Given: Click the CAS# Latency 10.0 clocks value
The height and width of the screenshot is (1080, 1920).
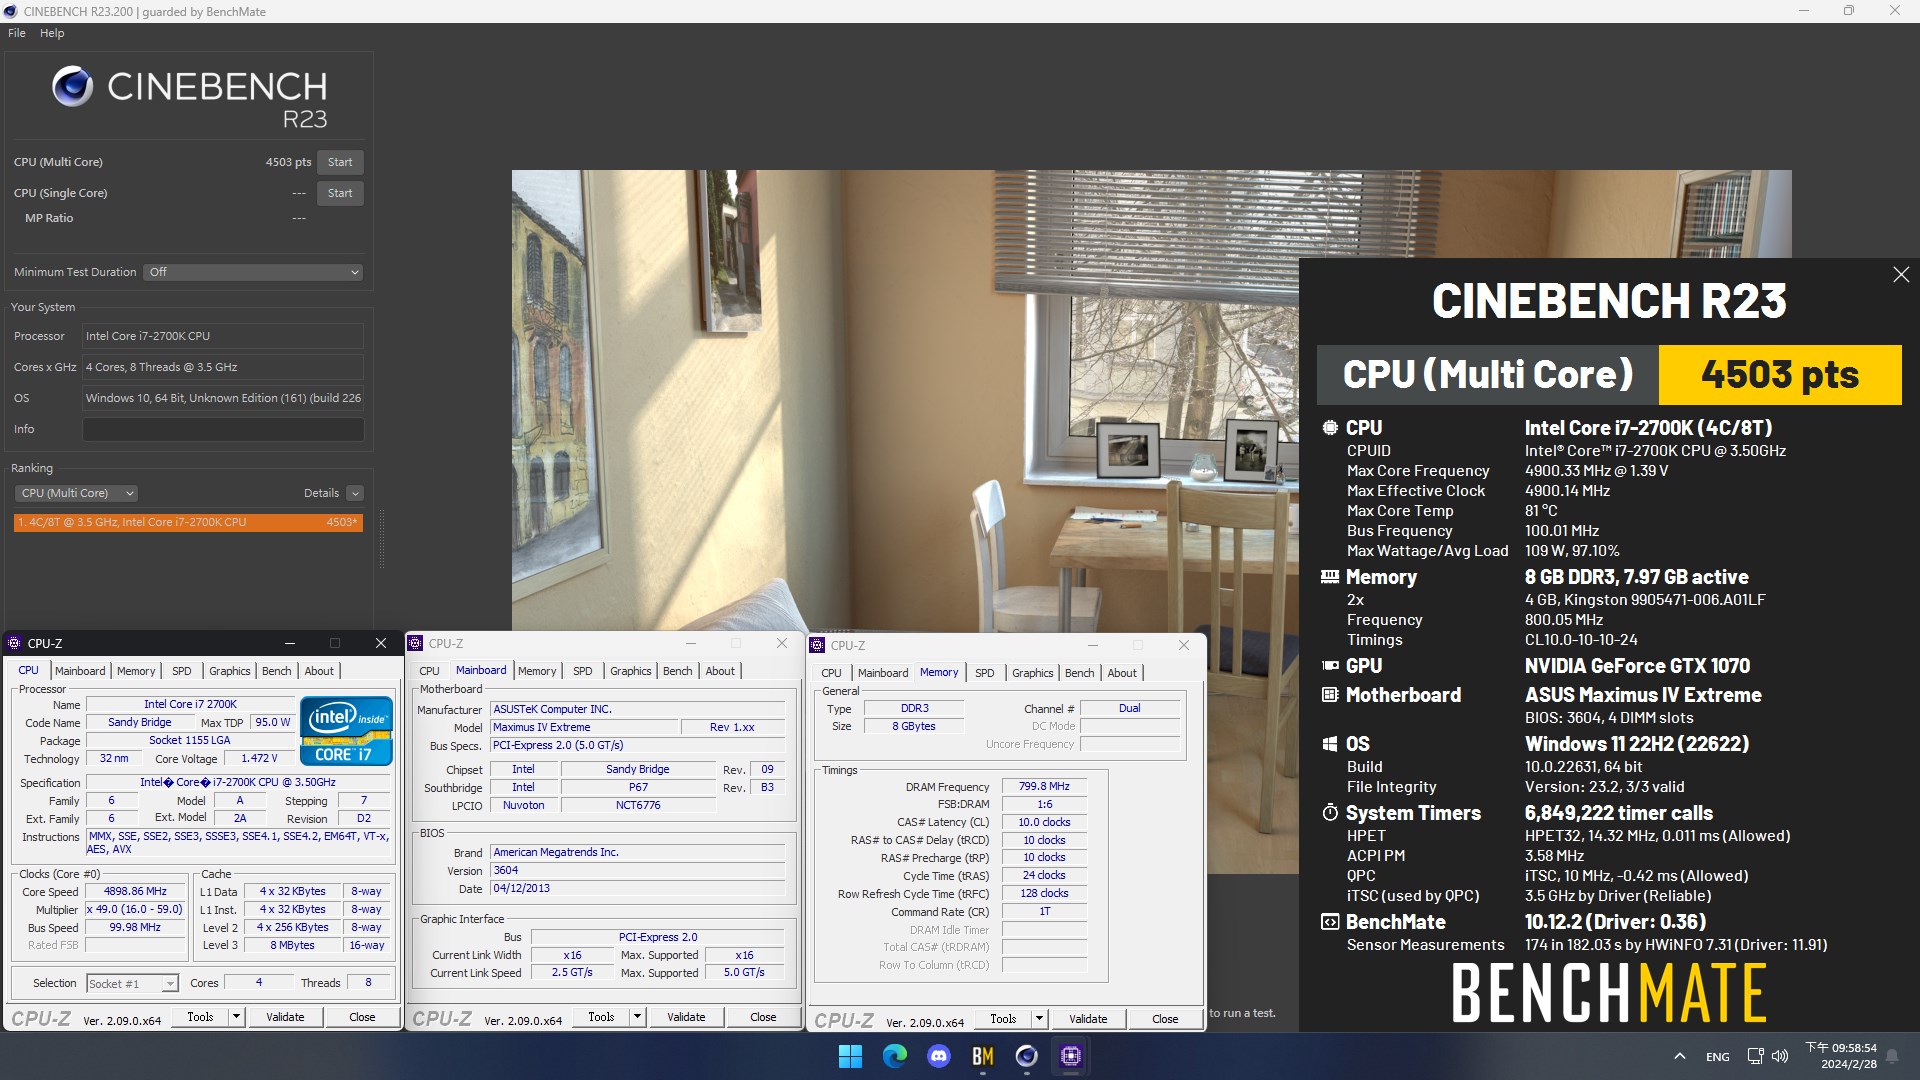Looking at the screenshot, I should pos(1044,823).
